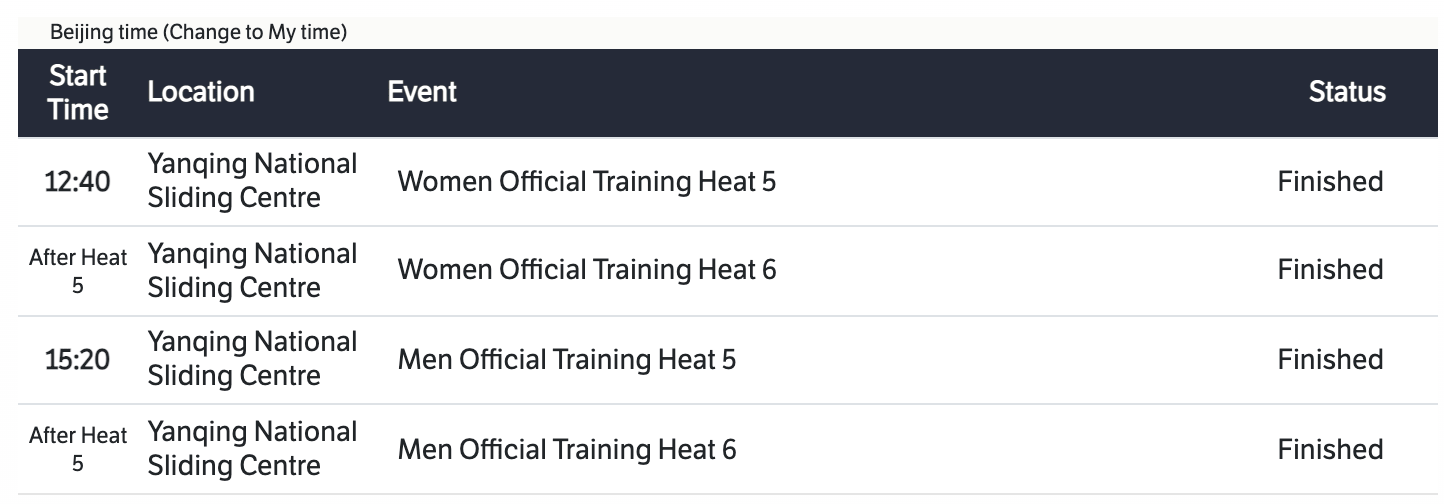Click Finished status for Men Heat 5
Screen dimensions: 1444x504
pos(1330,359)
